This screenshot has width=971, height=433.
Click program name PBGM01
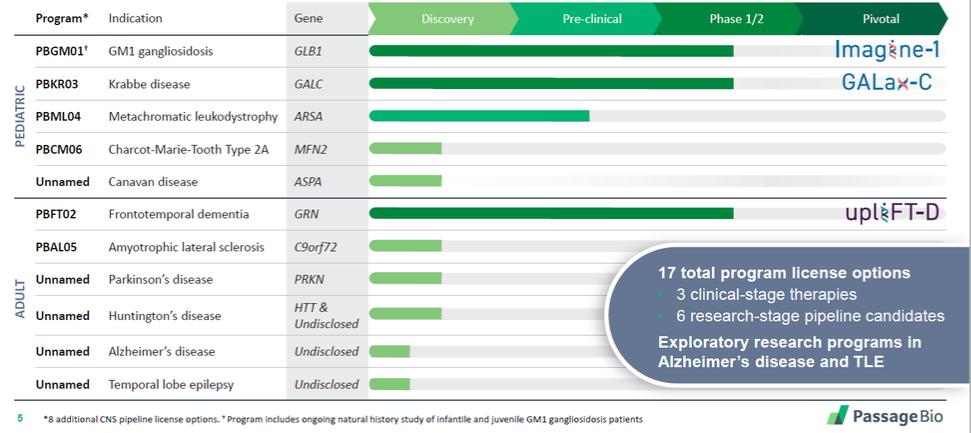pos(62,51)
